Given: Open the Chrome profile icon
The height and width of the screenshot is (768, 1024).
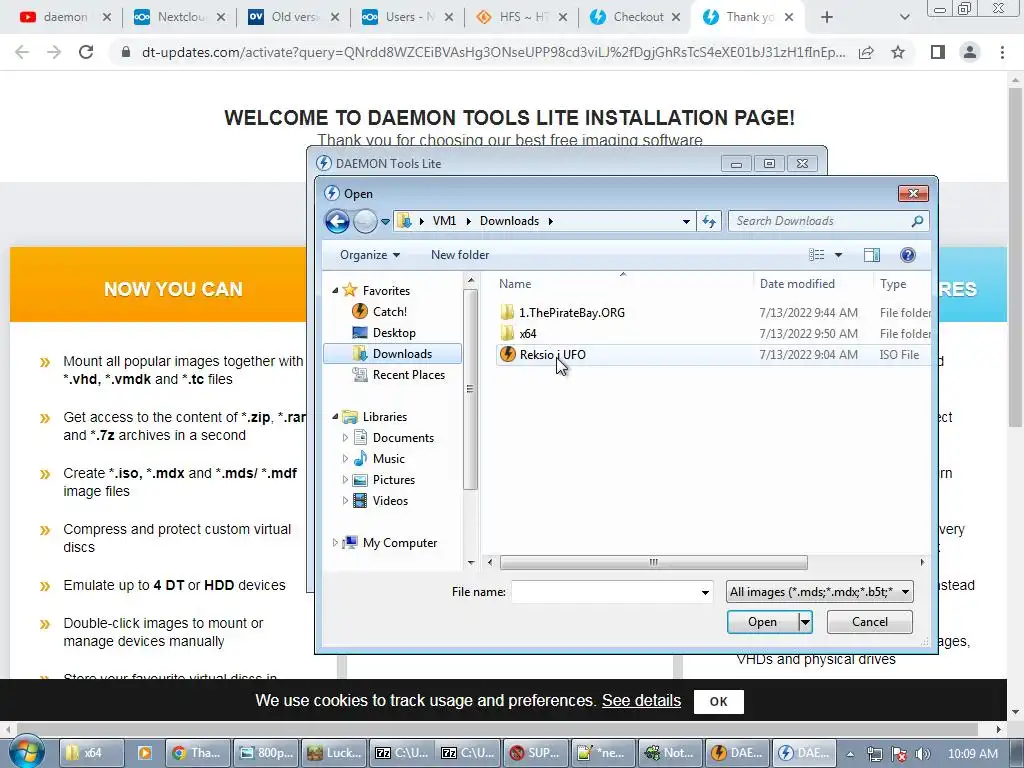Looking at the screenshot, I should coord(970,52).
